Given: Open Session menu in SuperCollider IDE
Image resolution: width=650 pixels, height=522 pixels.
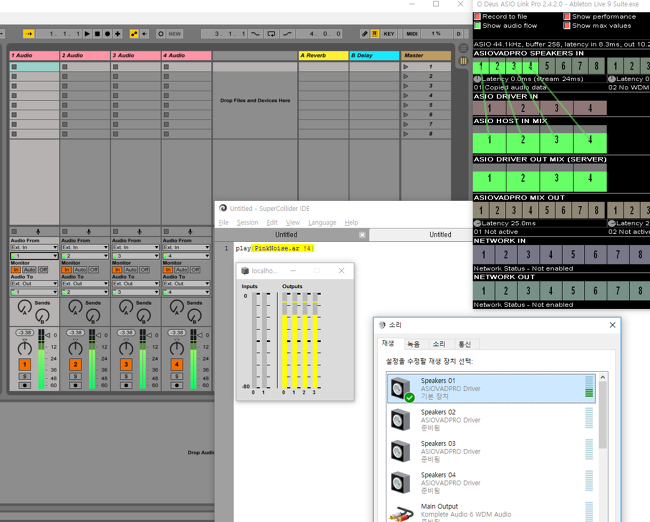Looking at the screenshot, I should pyautogui.click(x=247, y=223).
